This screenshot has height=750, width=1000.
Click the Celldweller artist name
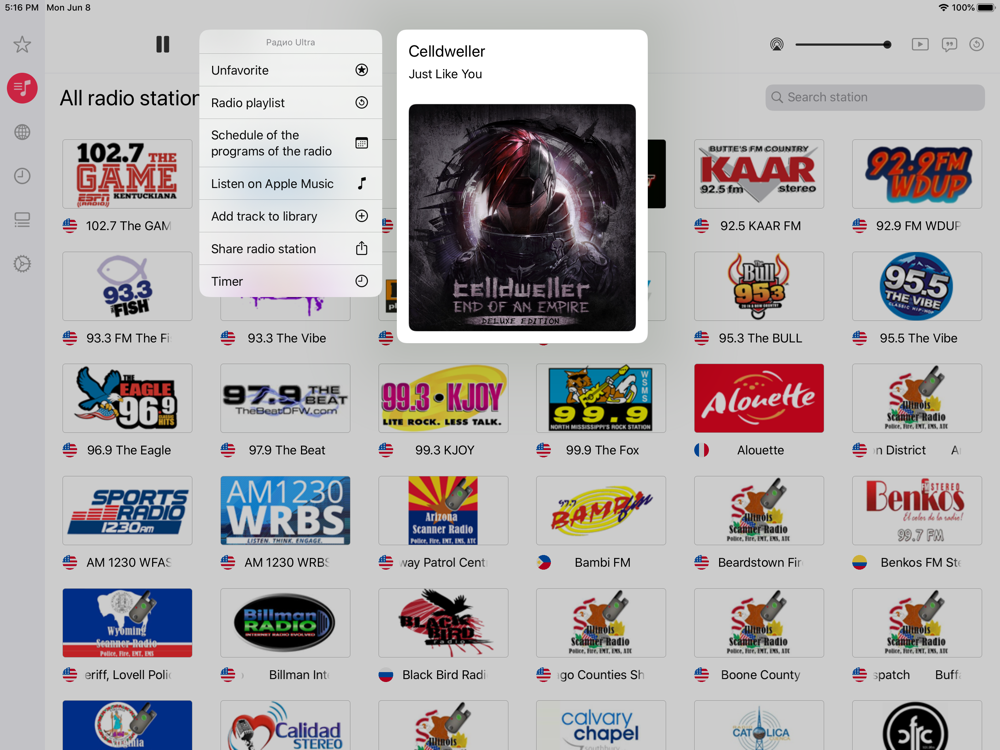click(446, 52)
